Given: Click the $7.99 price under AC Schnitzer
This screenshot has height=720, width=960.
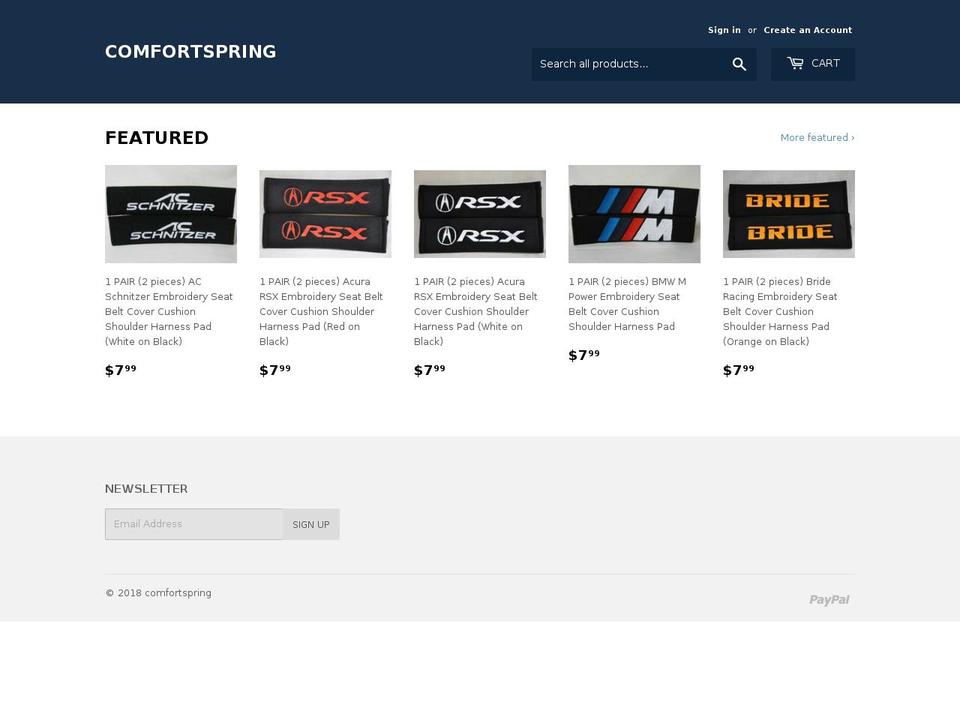Looking at the screenshot, I should pos(121,370).
